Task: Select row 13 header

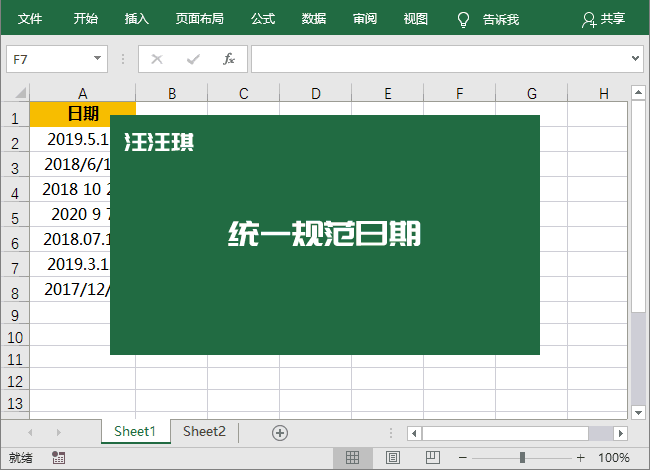Action: [15, 403]
